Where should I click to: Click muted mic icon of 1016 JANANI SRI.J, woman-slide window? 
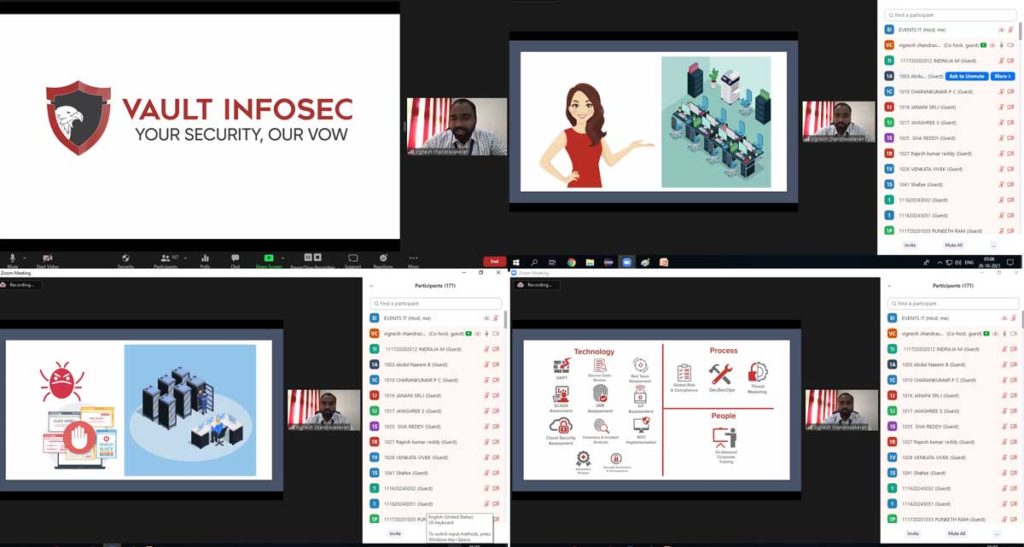1001,107
